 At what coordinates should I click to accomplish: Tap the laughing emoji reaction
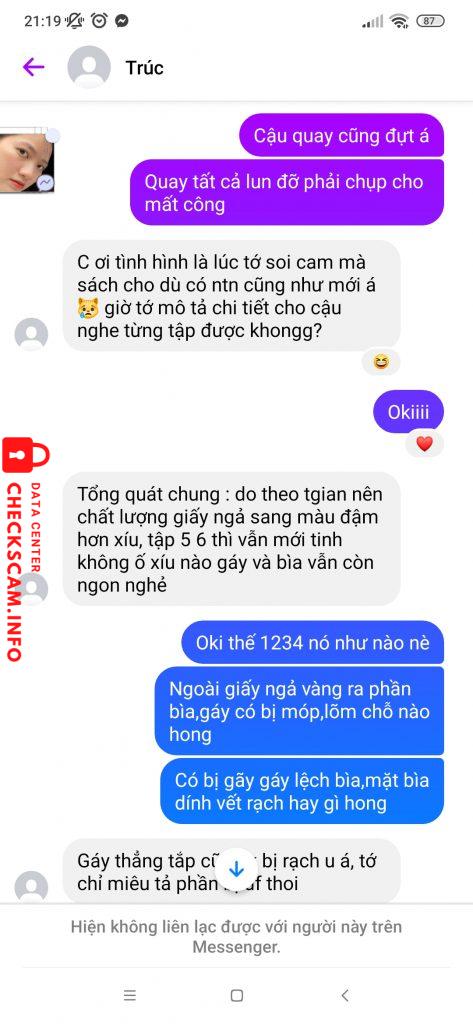click(380, 361)
